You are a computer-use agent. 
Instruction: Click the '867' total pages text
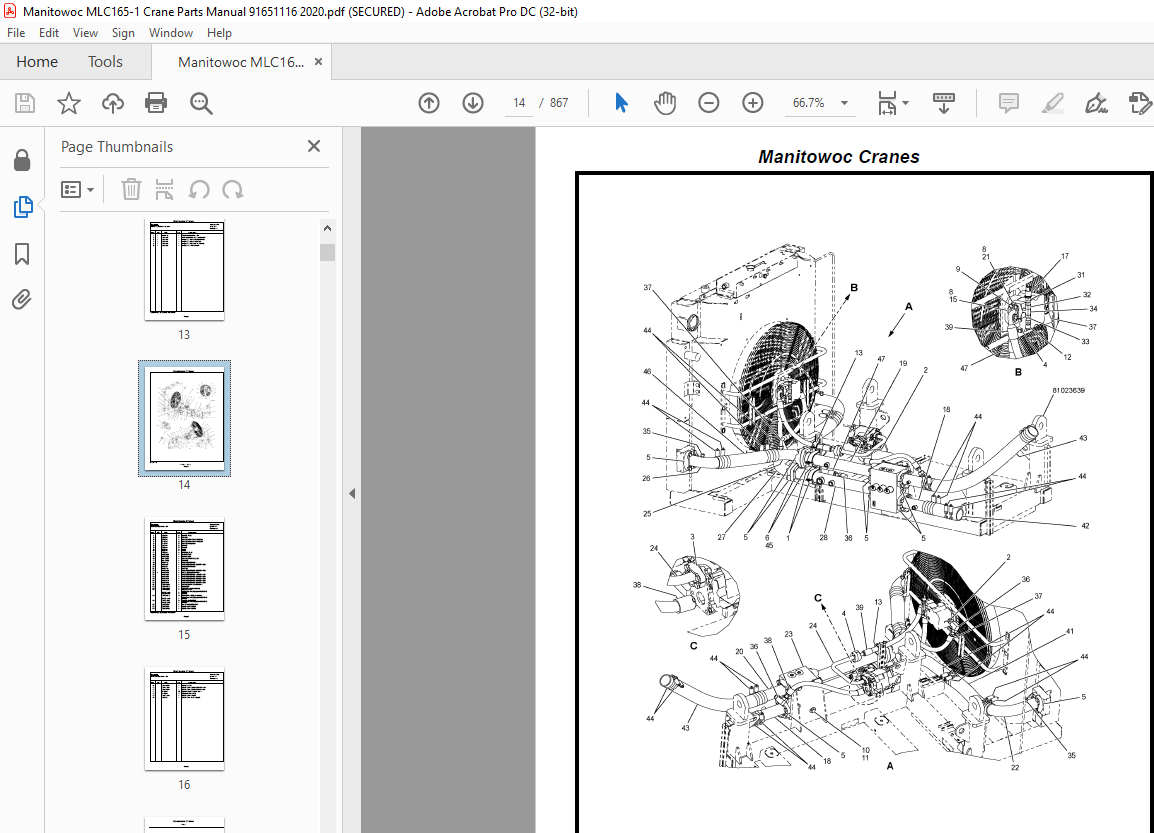pyautogui.click(x=559, y=103)
